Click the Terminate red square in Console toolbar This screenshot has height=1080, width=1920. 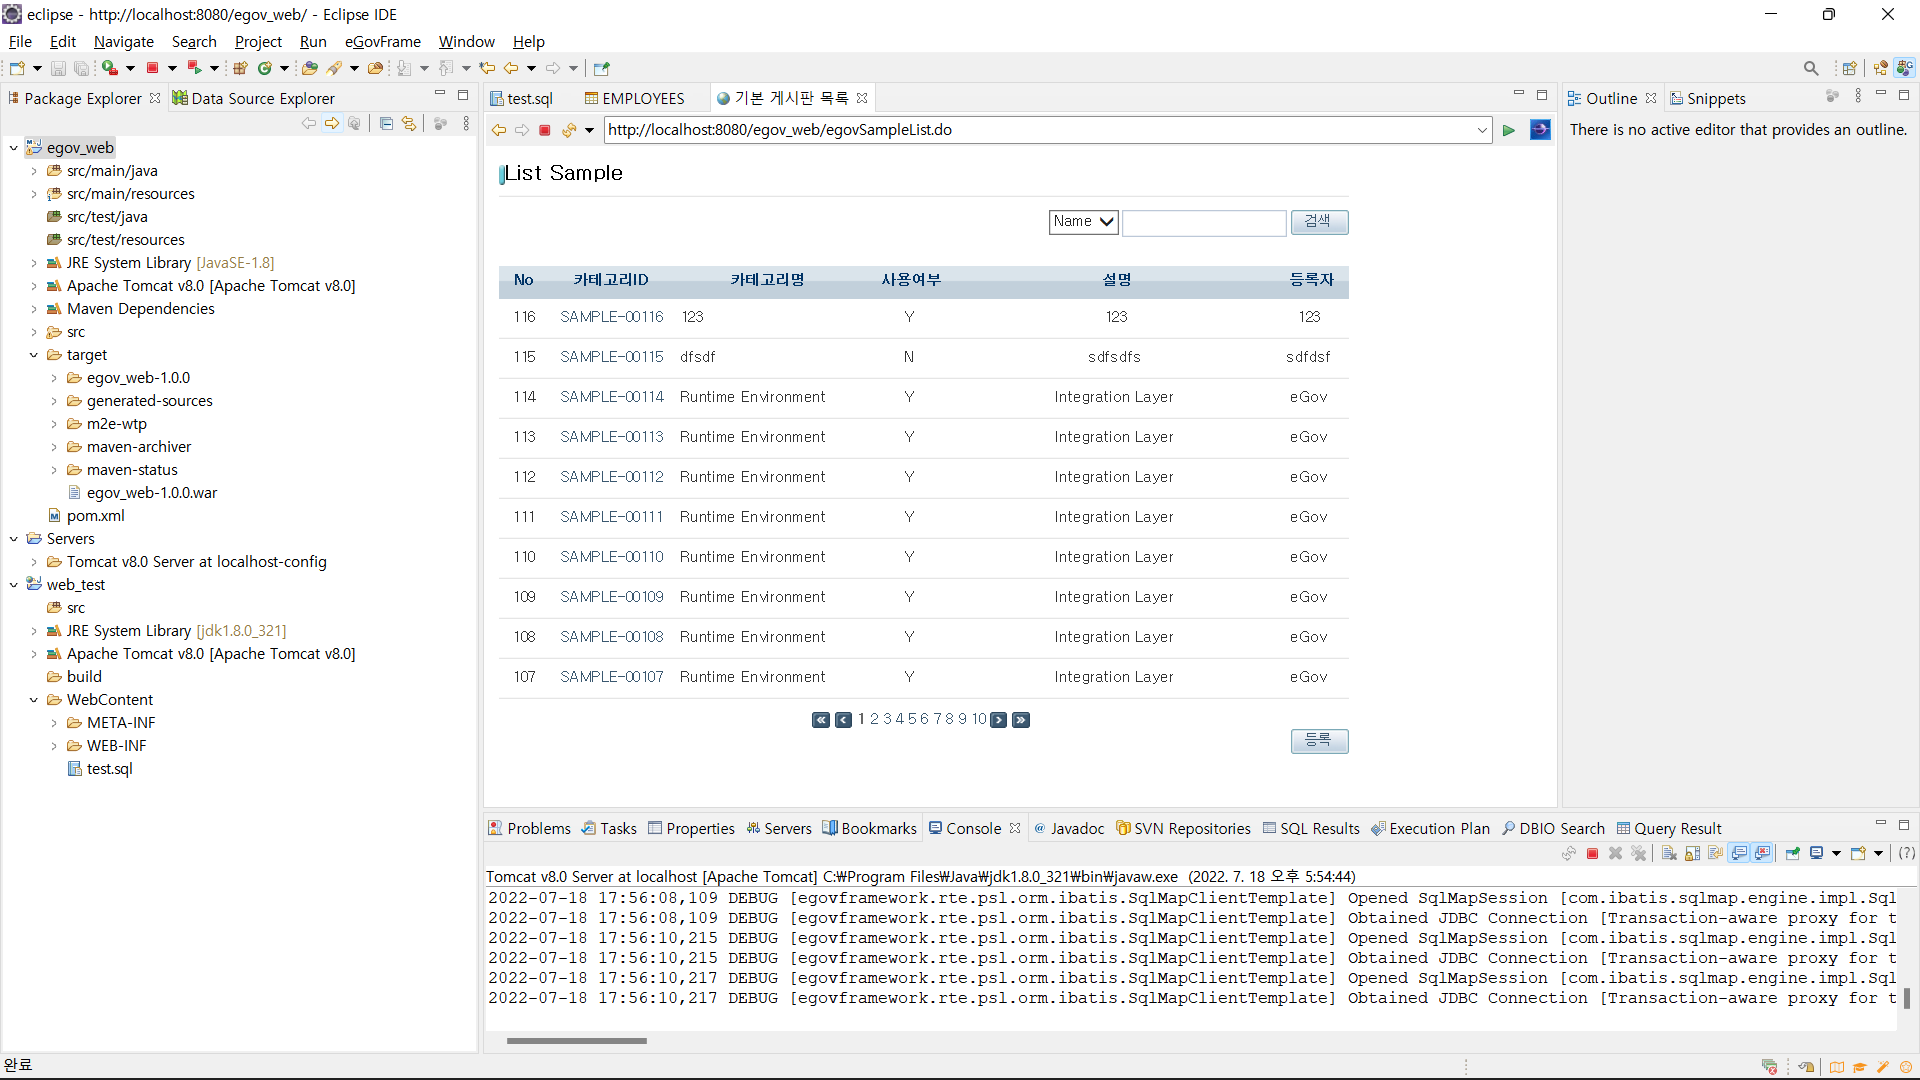1592,853
